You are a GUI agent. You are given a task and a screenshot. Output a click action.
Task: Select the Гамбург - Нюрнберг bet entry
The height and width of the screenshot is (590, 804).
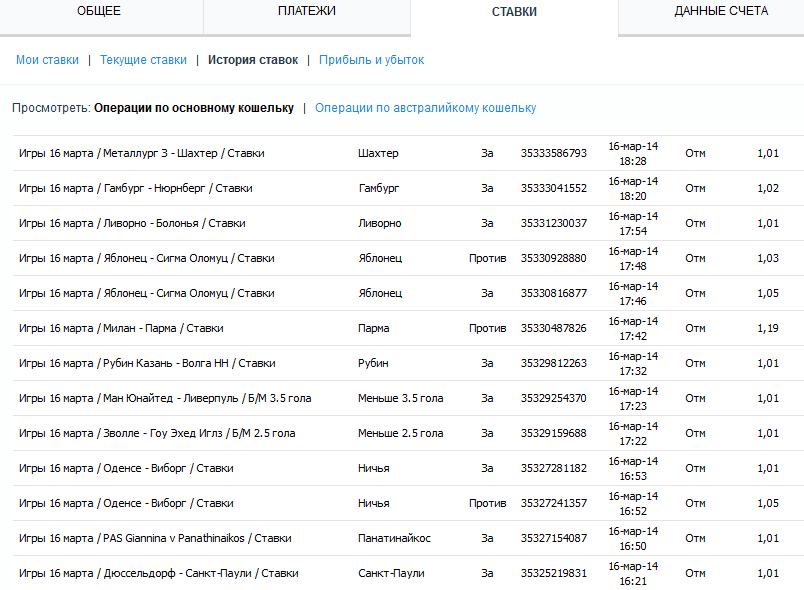tap(136, 188)
